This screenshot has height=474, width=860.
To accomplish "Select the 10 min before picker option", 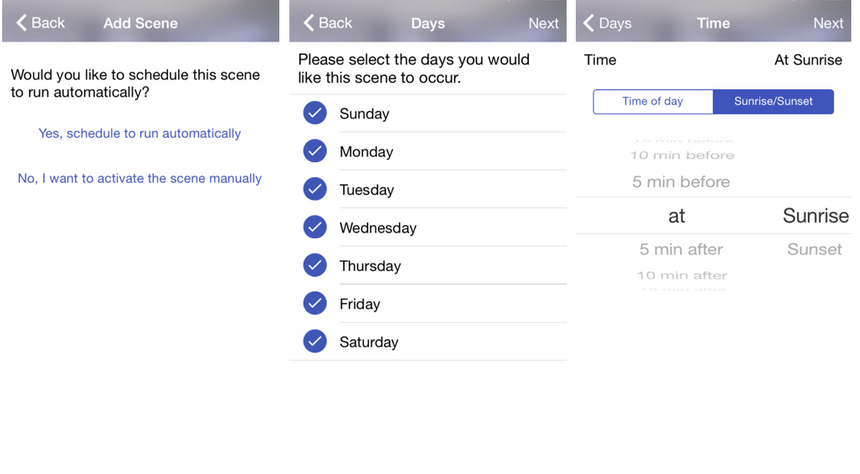I will click(682, 155).
